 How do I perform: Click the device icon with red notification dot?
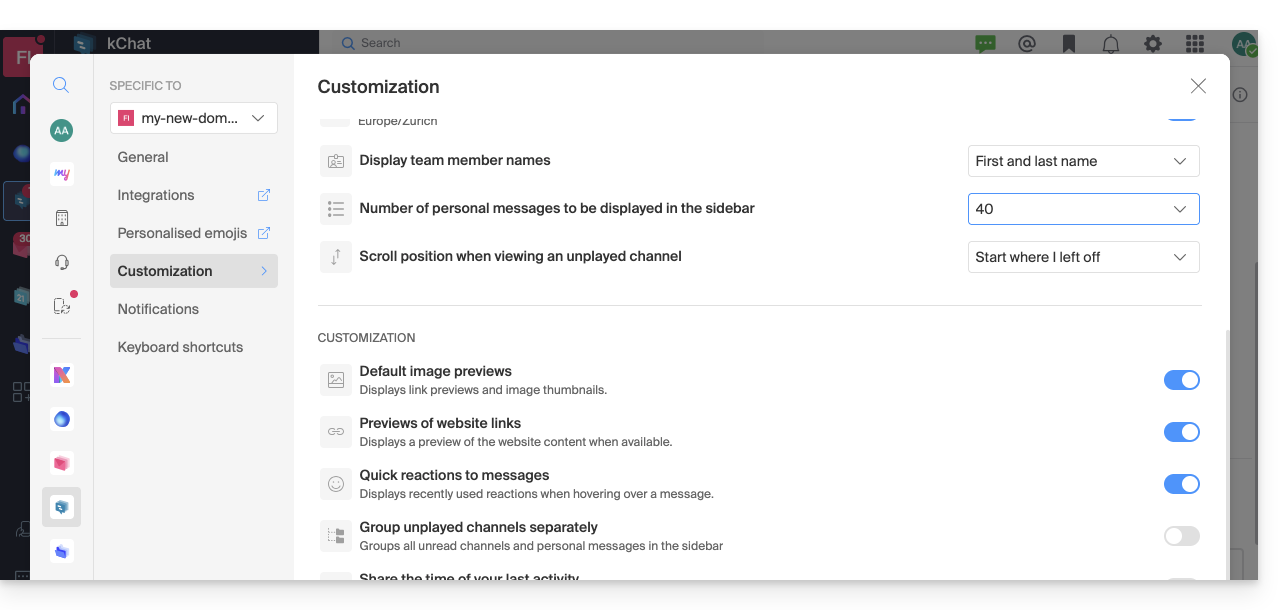(62, 306)
